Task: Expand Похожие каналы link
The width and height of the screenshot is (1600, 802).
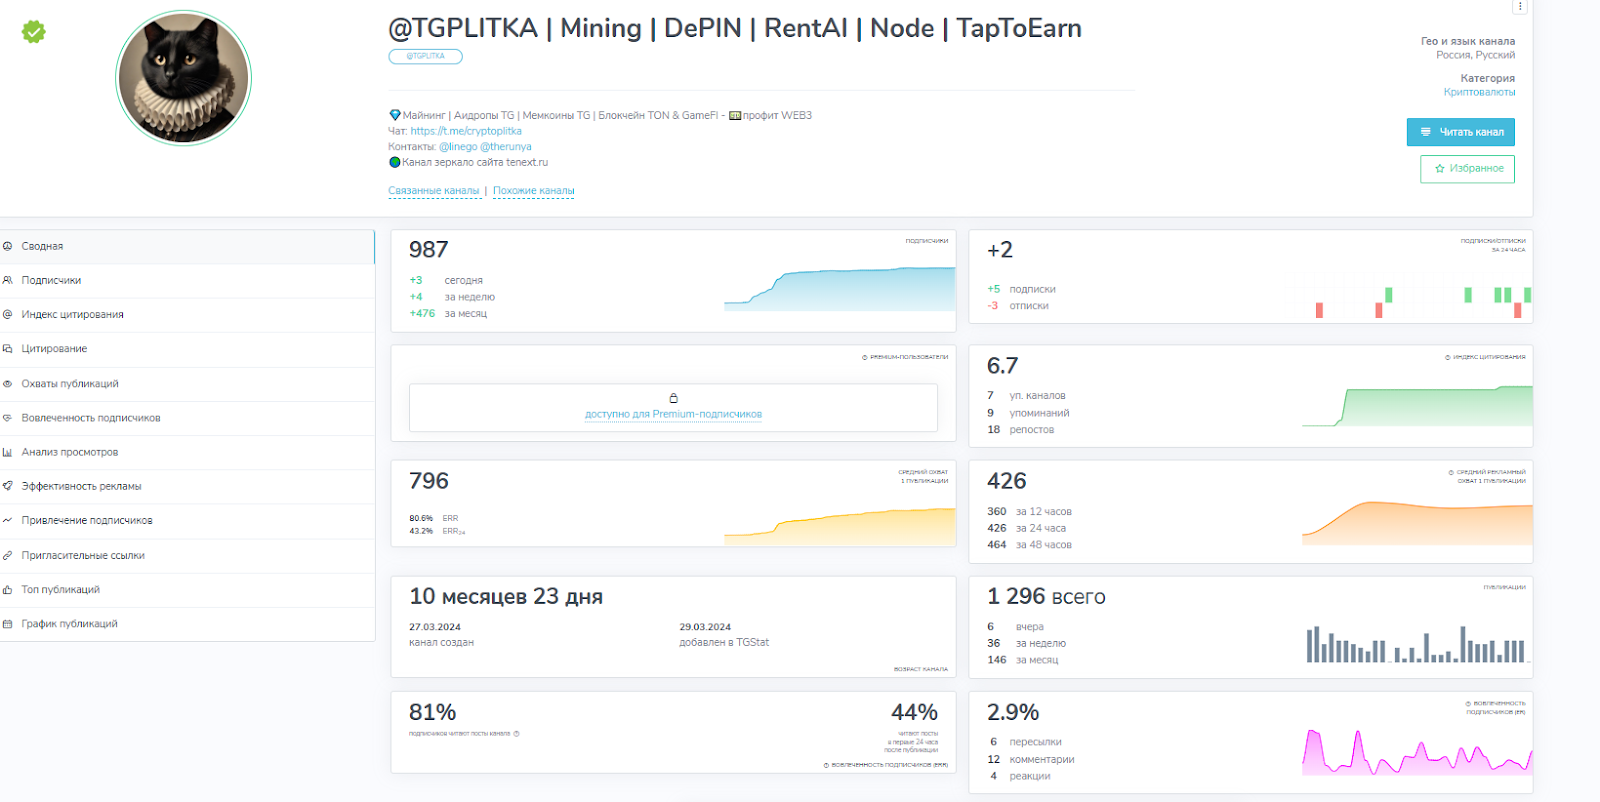Action: [x=533, y=191]
